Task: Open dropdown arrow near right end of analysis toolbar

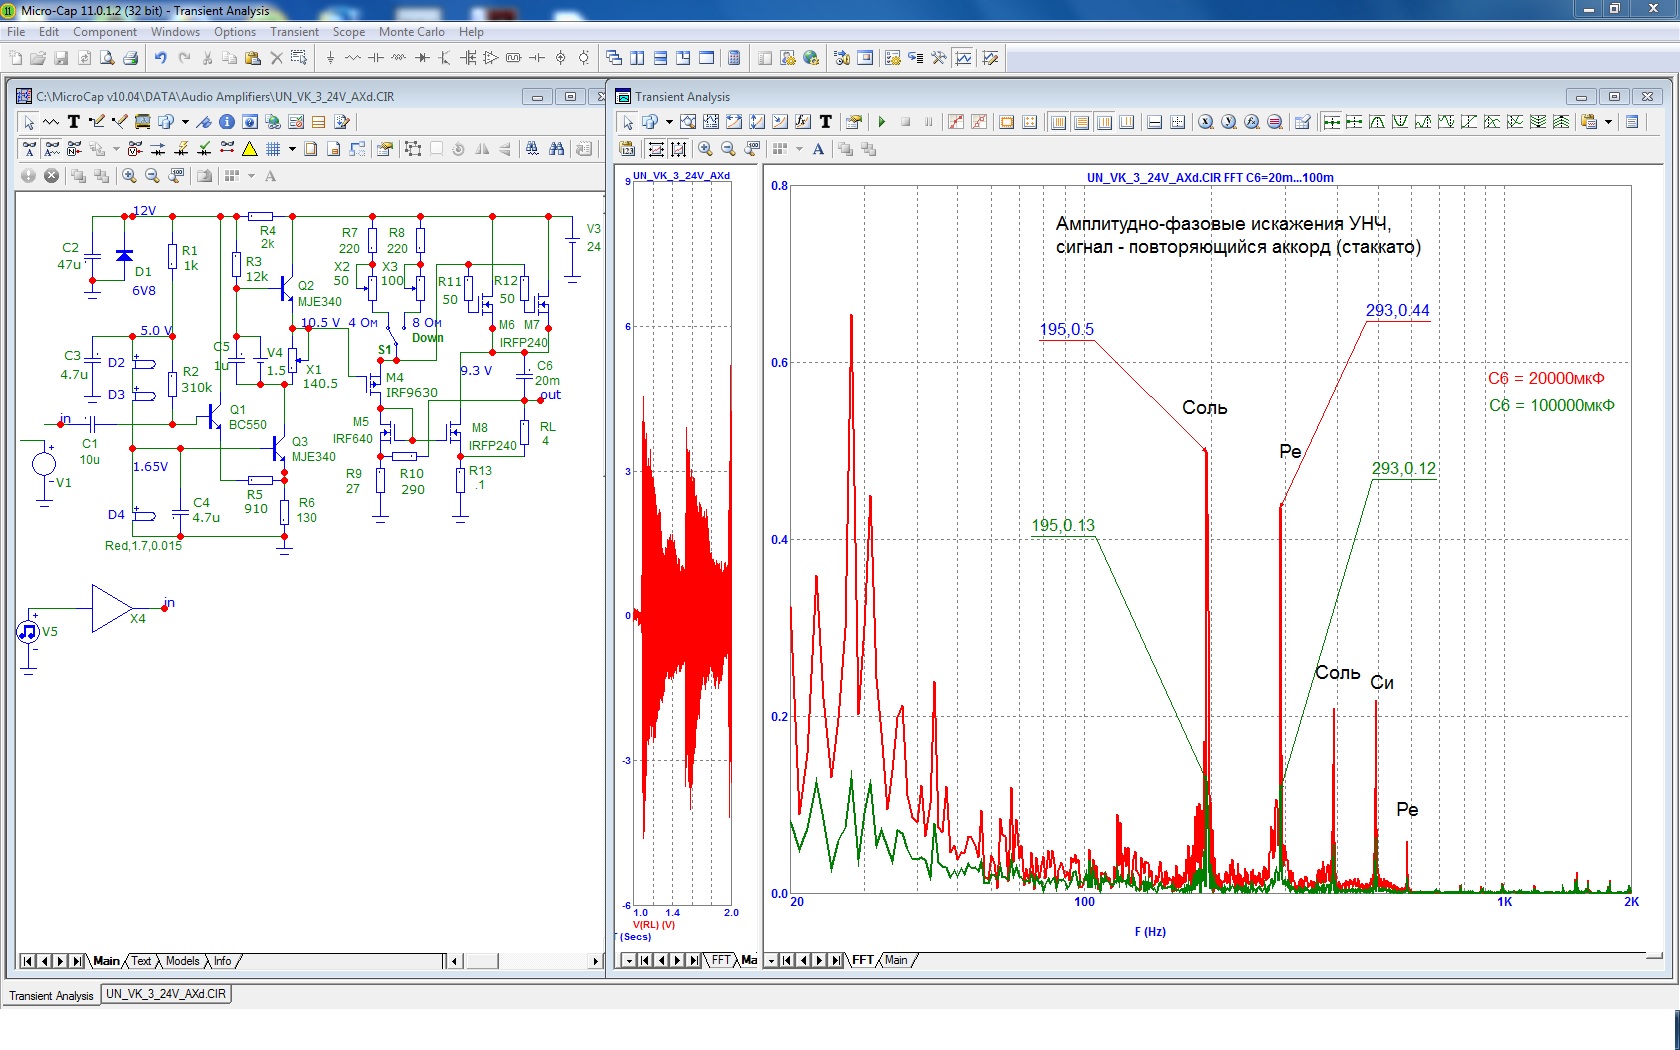Action: tap(1608, 122)
